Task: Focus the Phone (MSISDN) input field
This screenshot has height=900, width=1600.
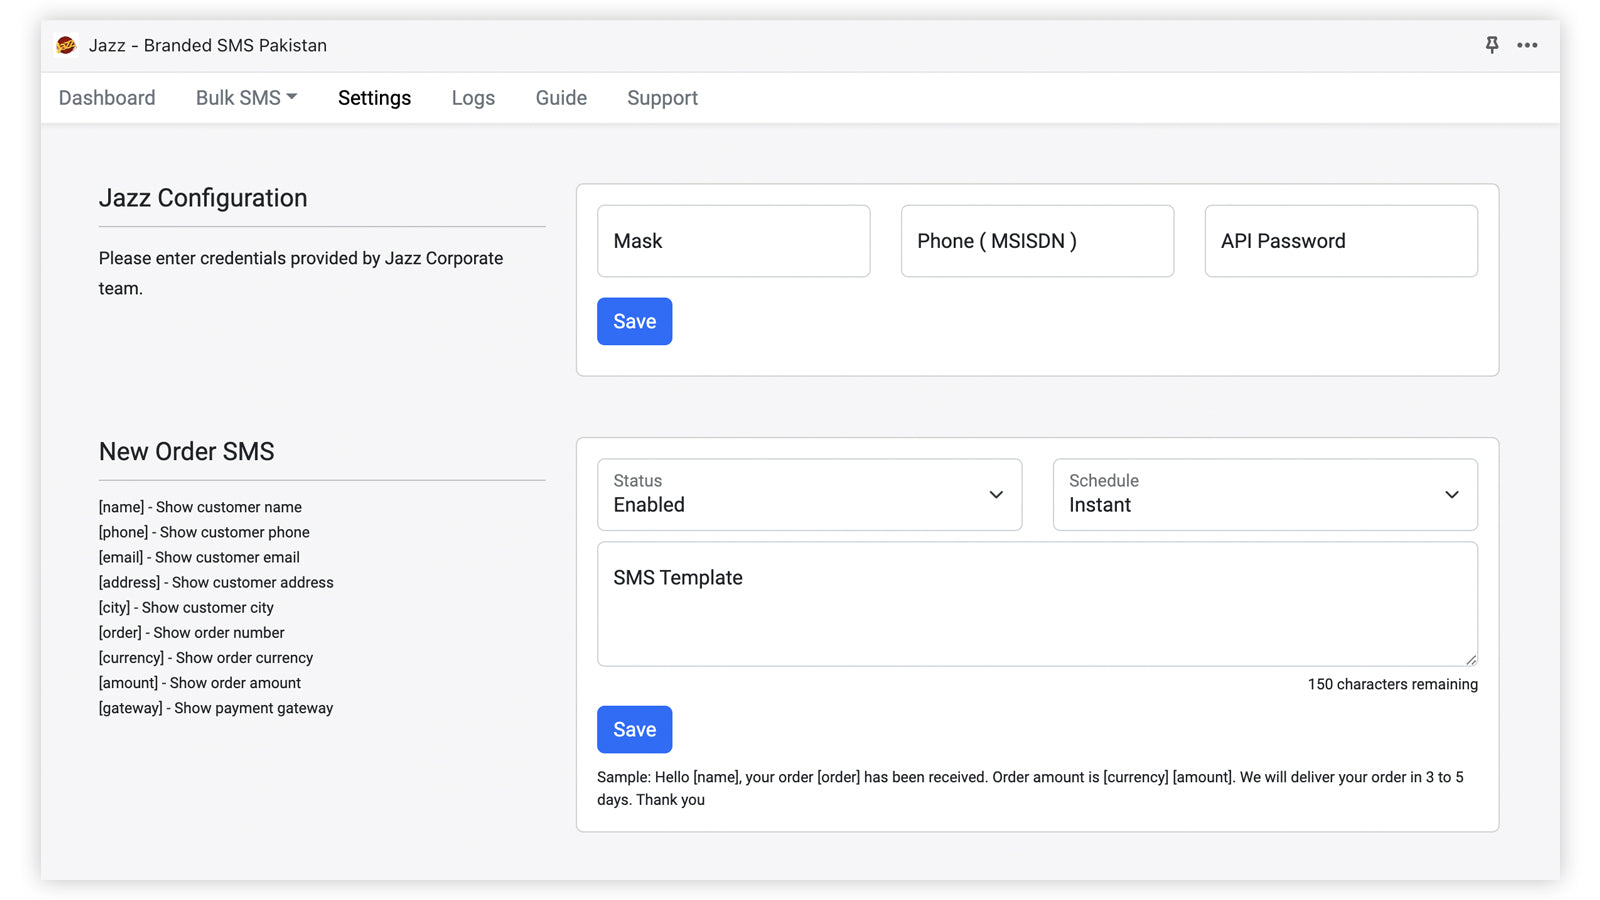Action: (x=1037, y=241)
